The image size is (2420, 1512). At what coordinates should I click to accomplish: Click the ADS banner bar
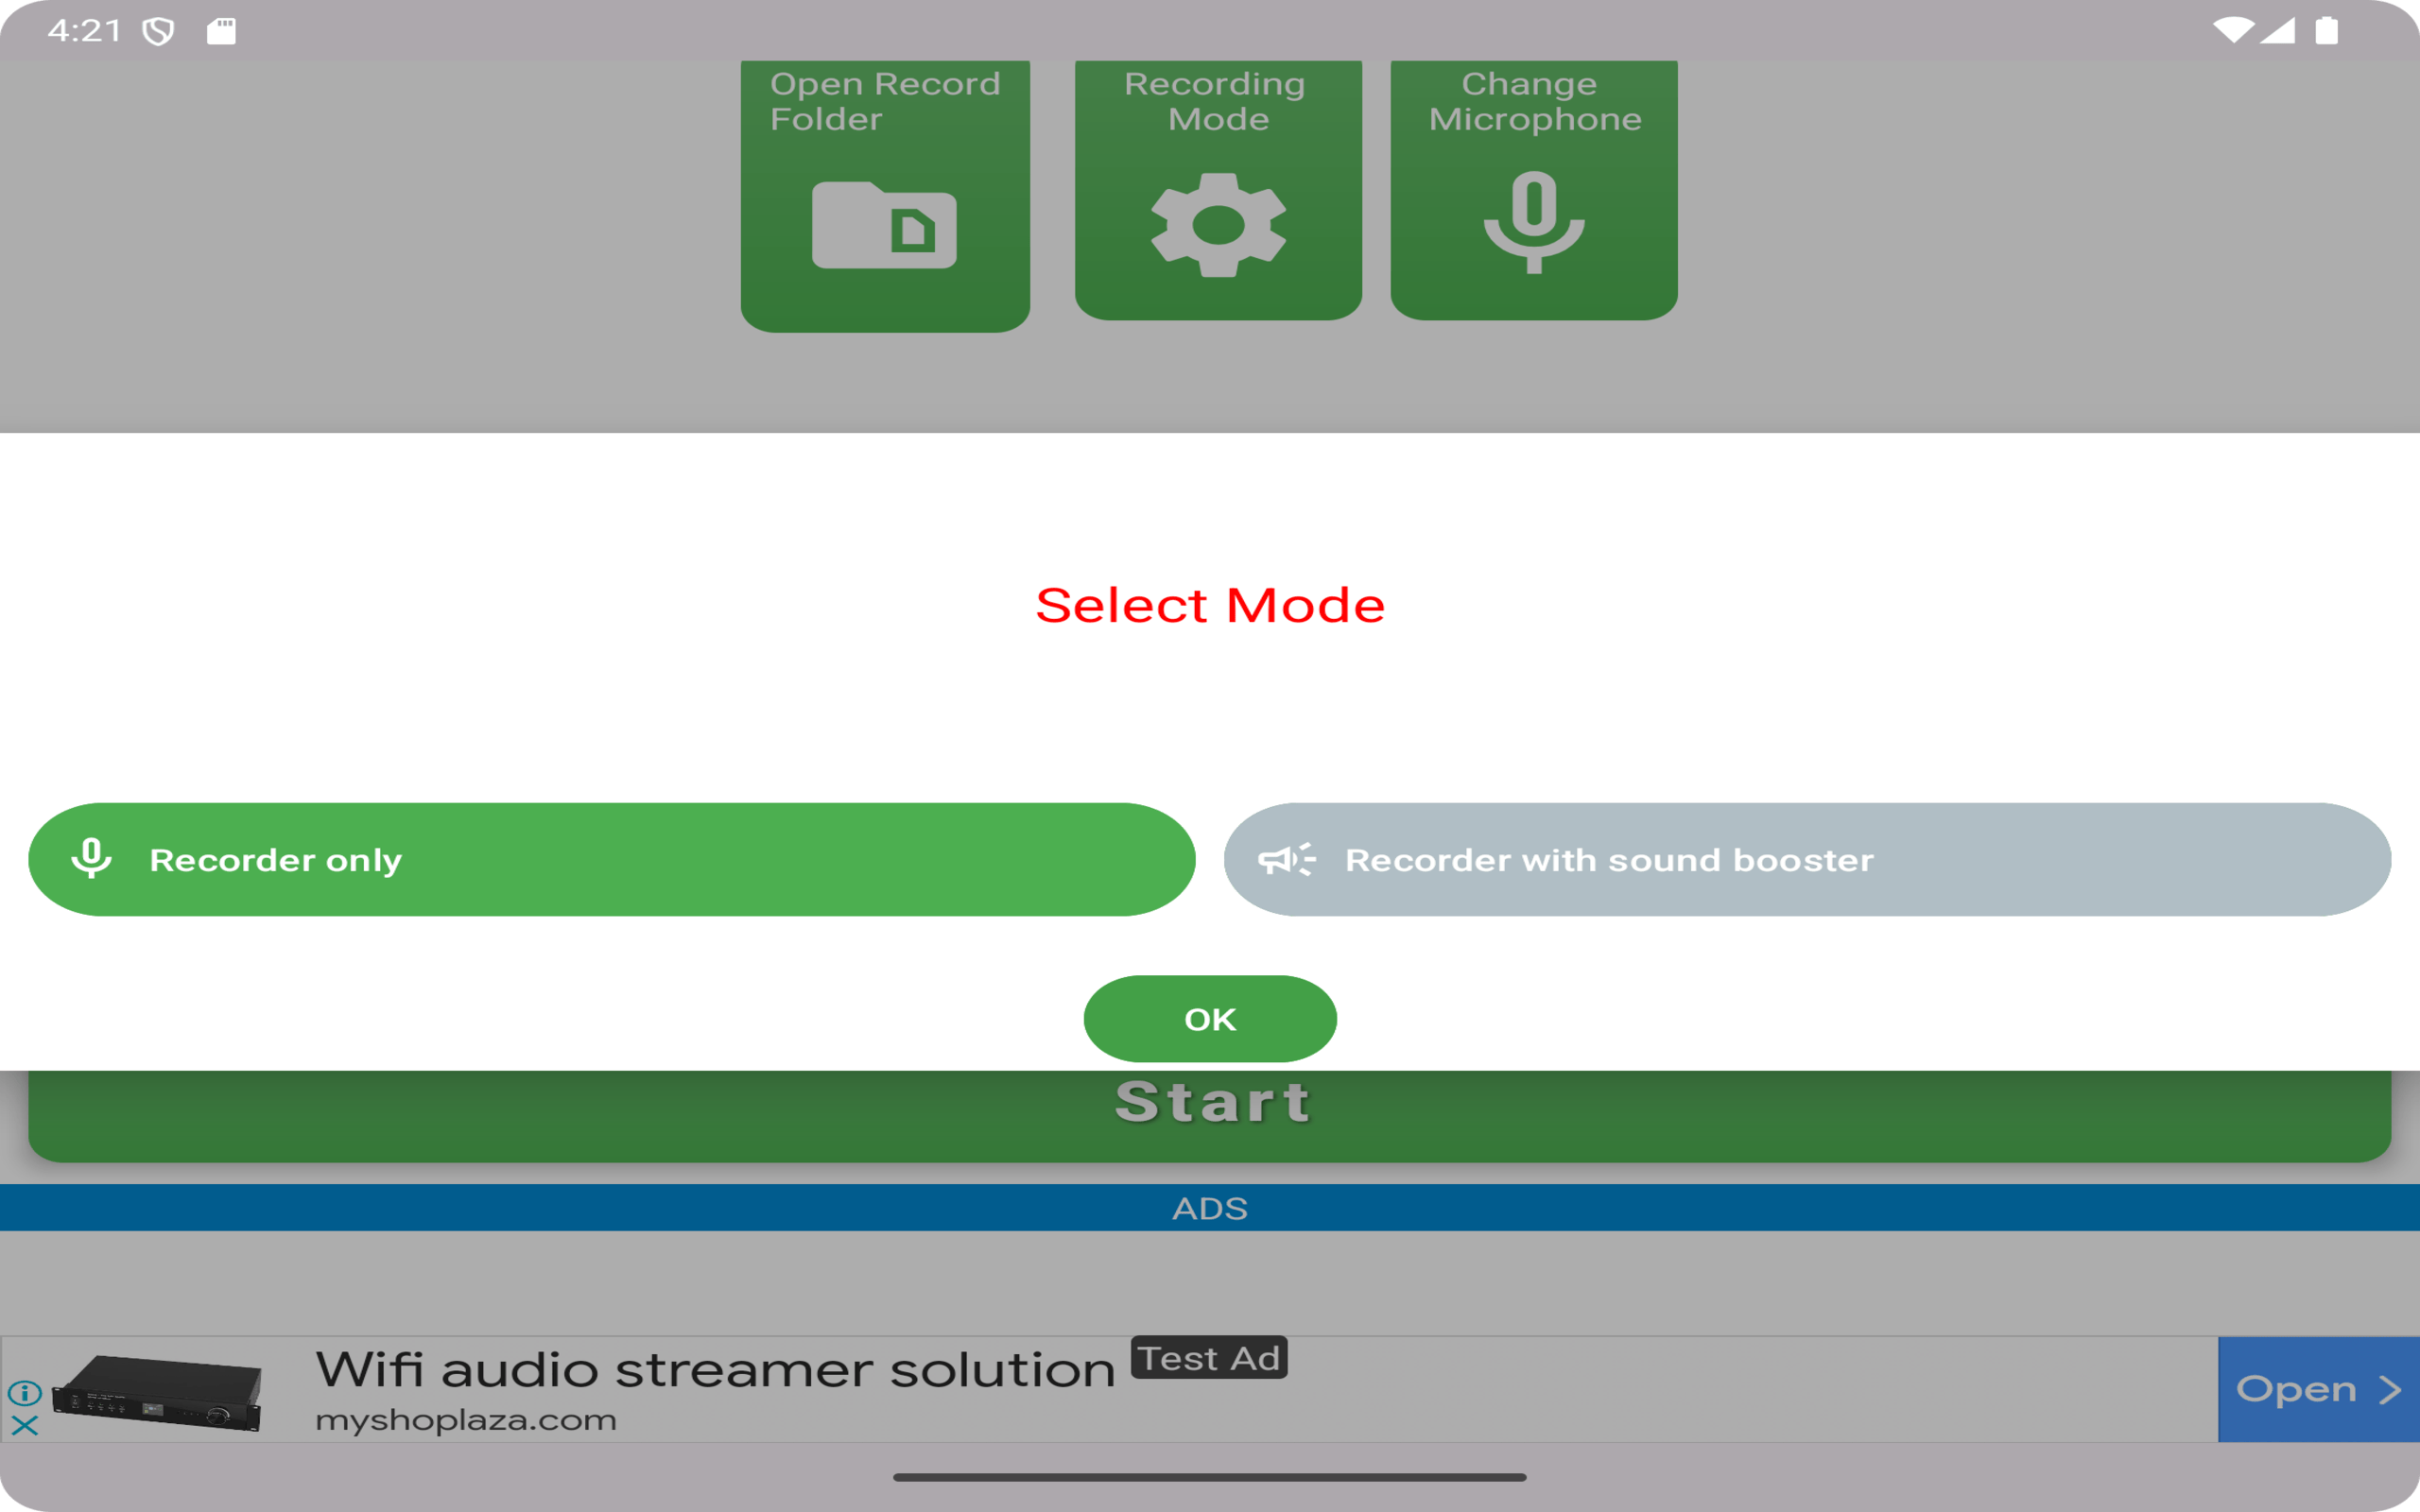[1210, 1208]
